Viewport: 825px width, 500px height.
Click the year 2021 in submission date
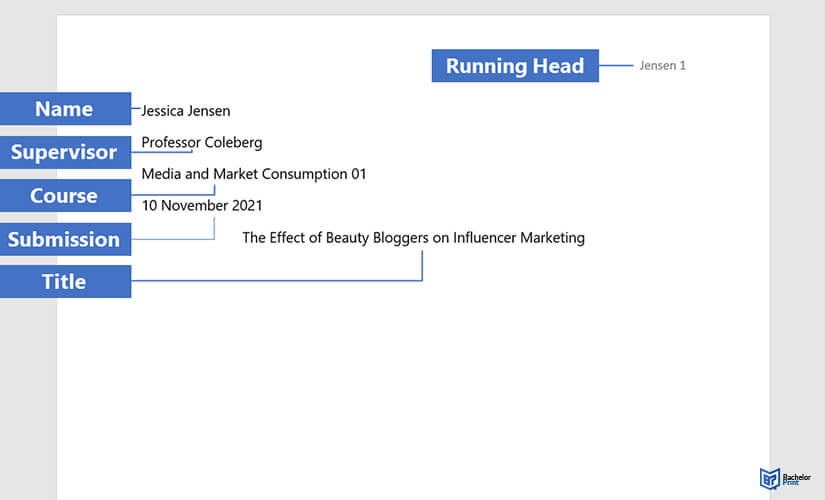[246, 206]
